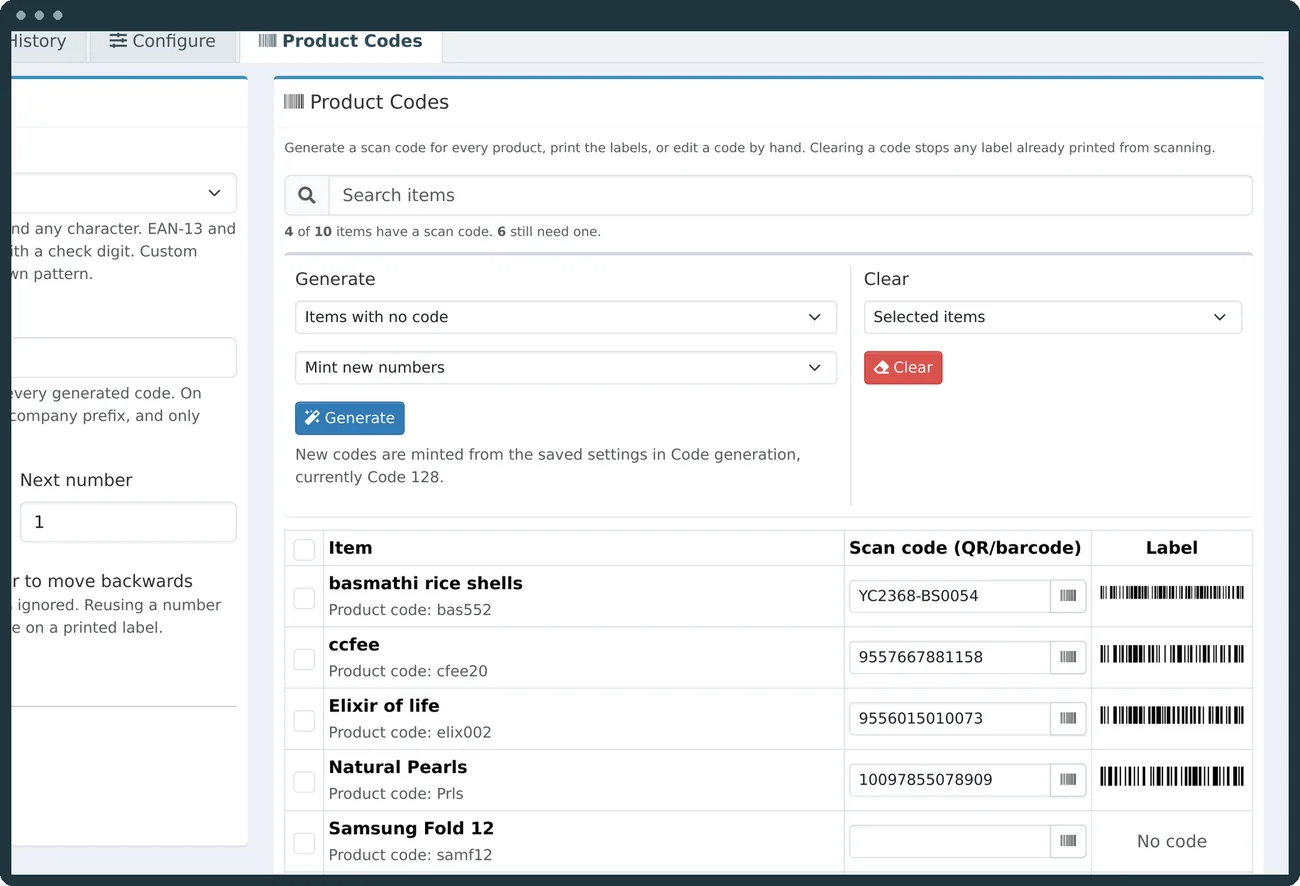
Task: Select the Natural Pearls row checkbox
Action: (304, 782)
